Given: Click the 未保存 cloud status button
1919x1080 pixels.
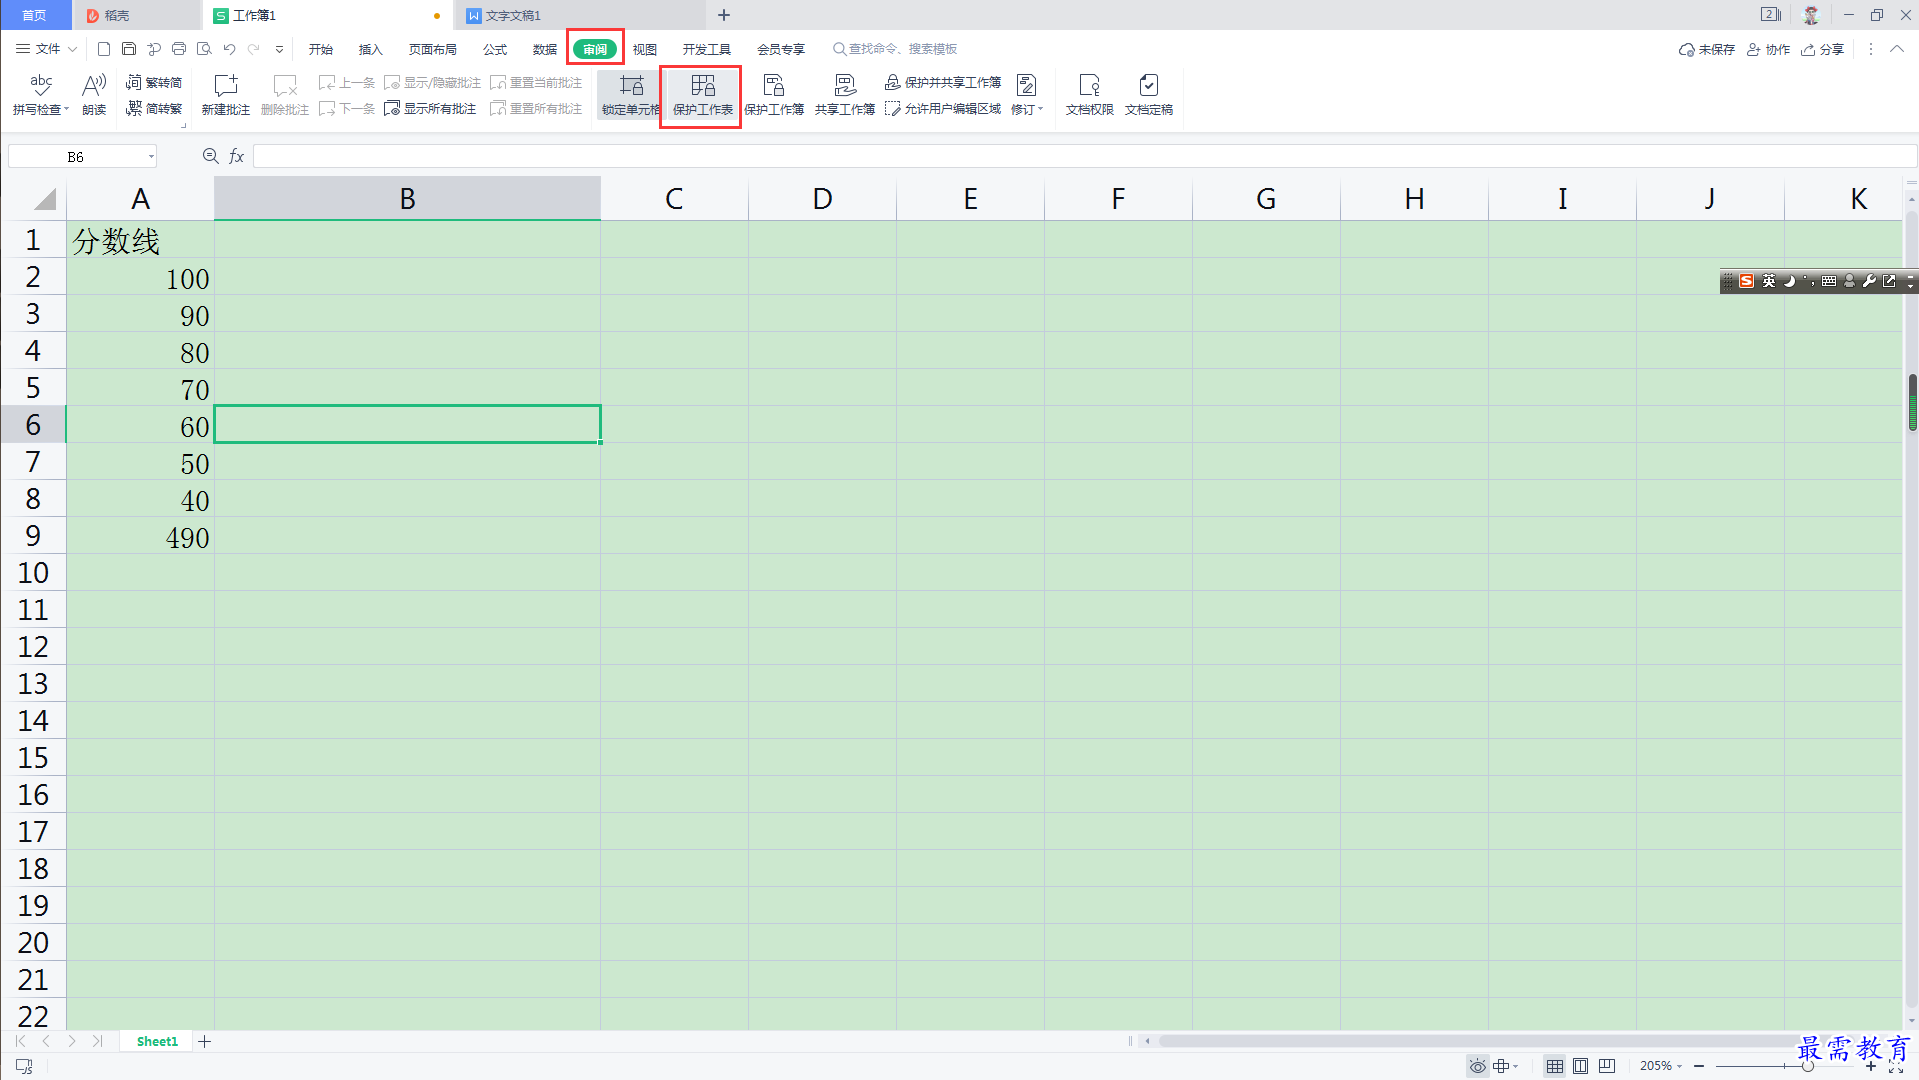Looking at the screenshot, I should (1707, 49).
